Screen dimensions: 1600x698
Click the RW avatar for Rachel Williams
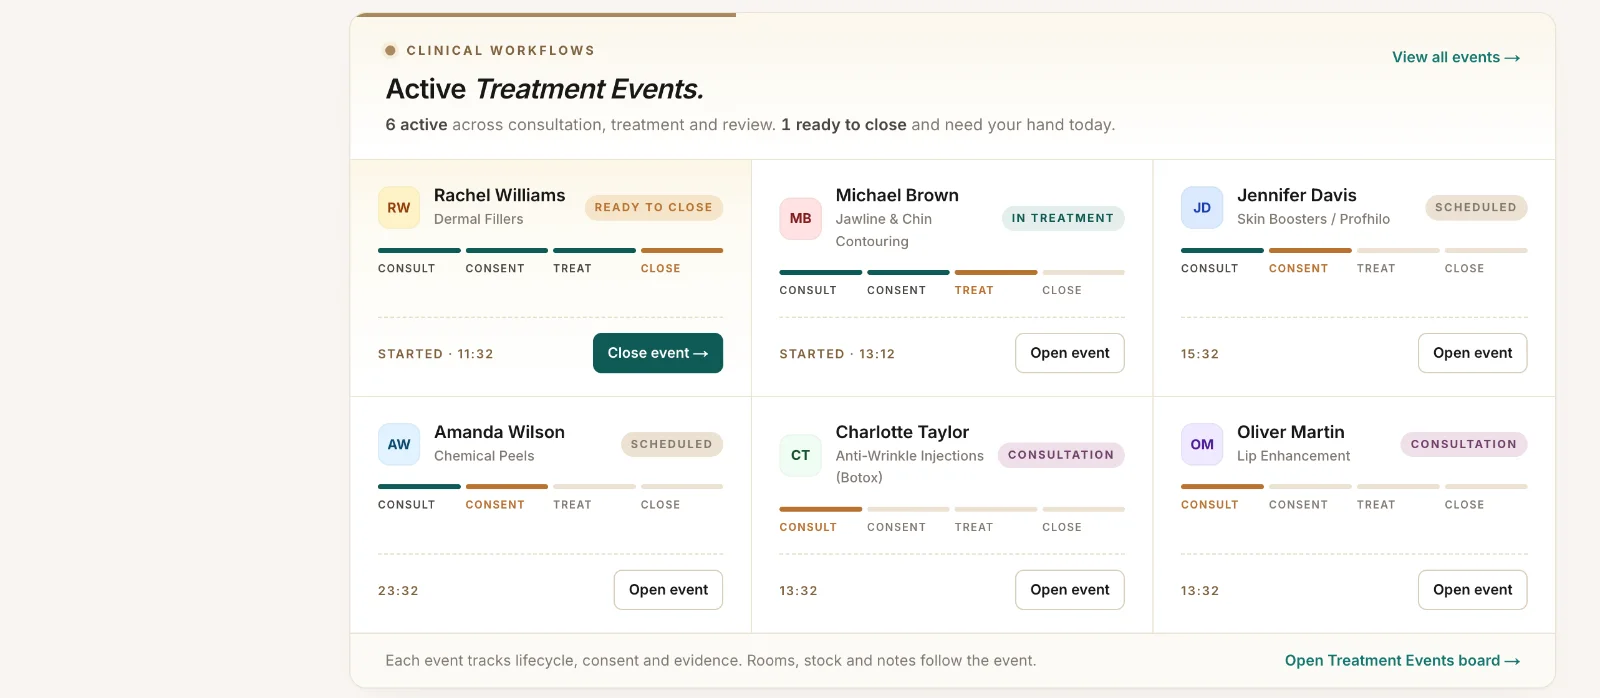coord(399,208)
